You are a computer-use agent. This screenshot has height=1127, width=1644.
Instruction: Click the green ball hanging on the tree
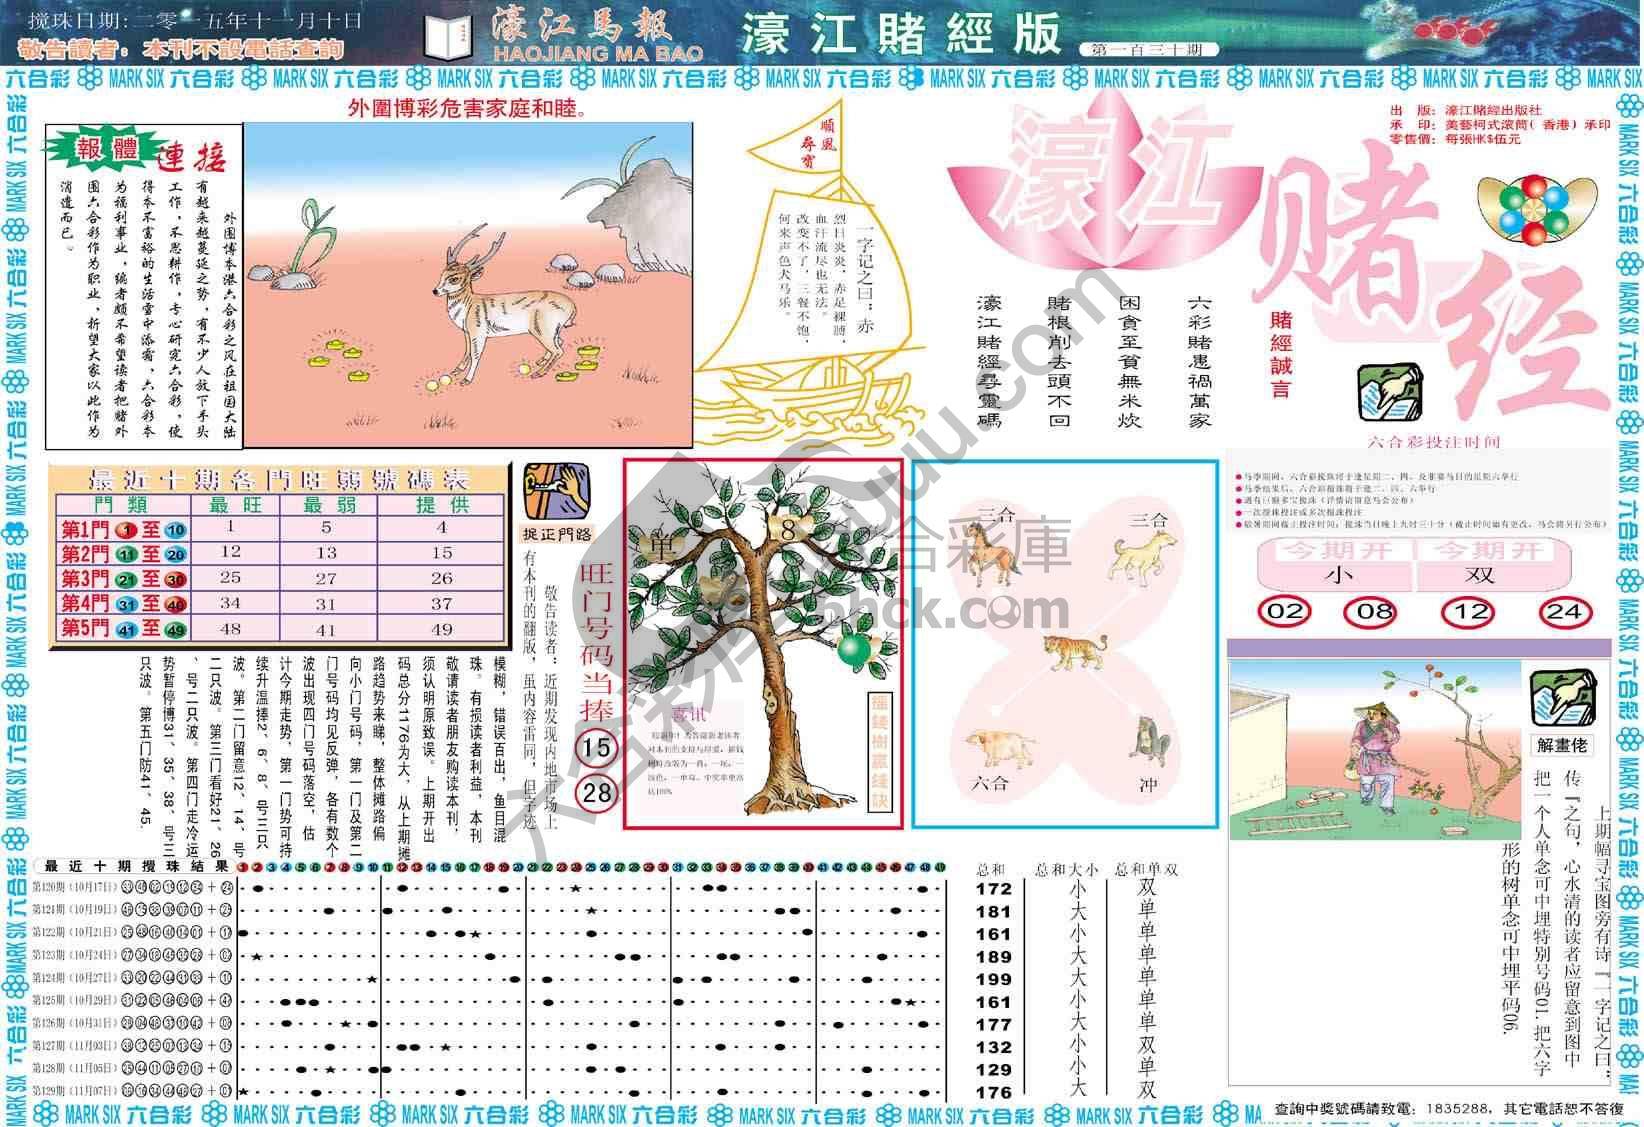[854, 648]
